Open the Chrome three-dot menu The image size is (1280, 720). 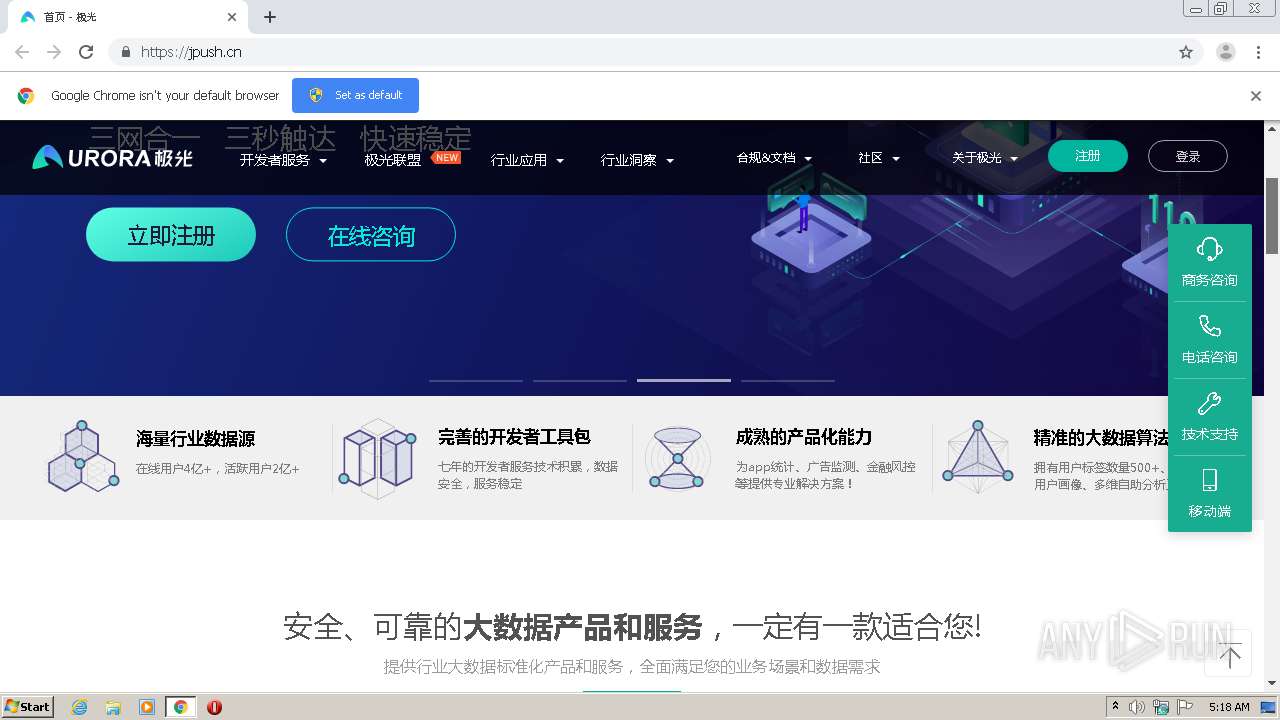1258,52
